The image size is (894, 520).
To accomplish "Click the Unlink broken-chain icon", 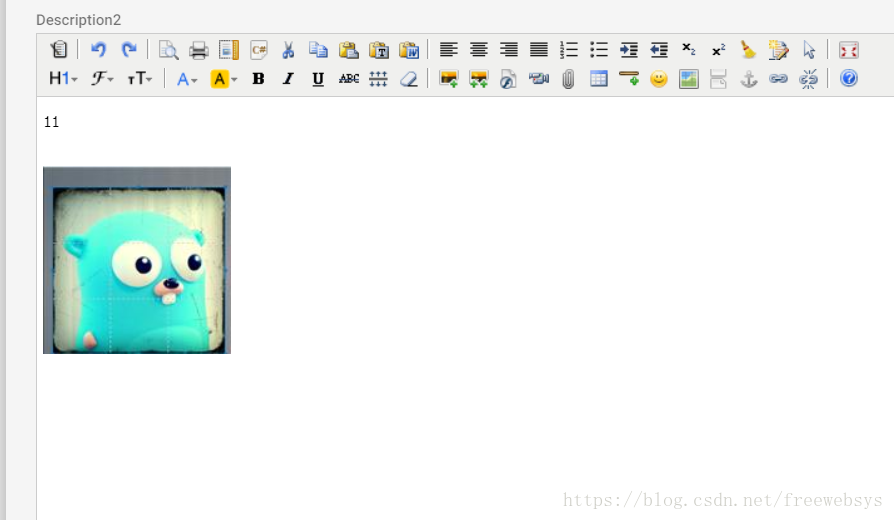I will [x=808, y=79].
